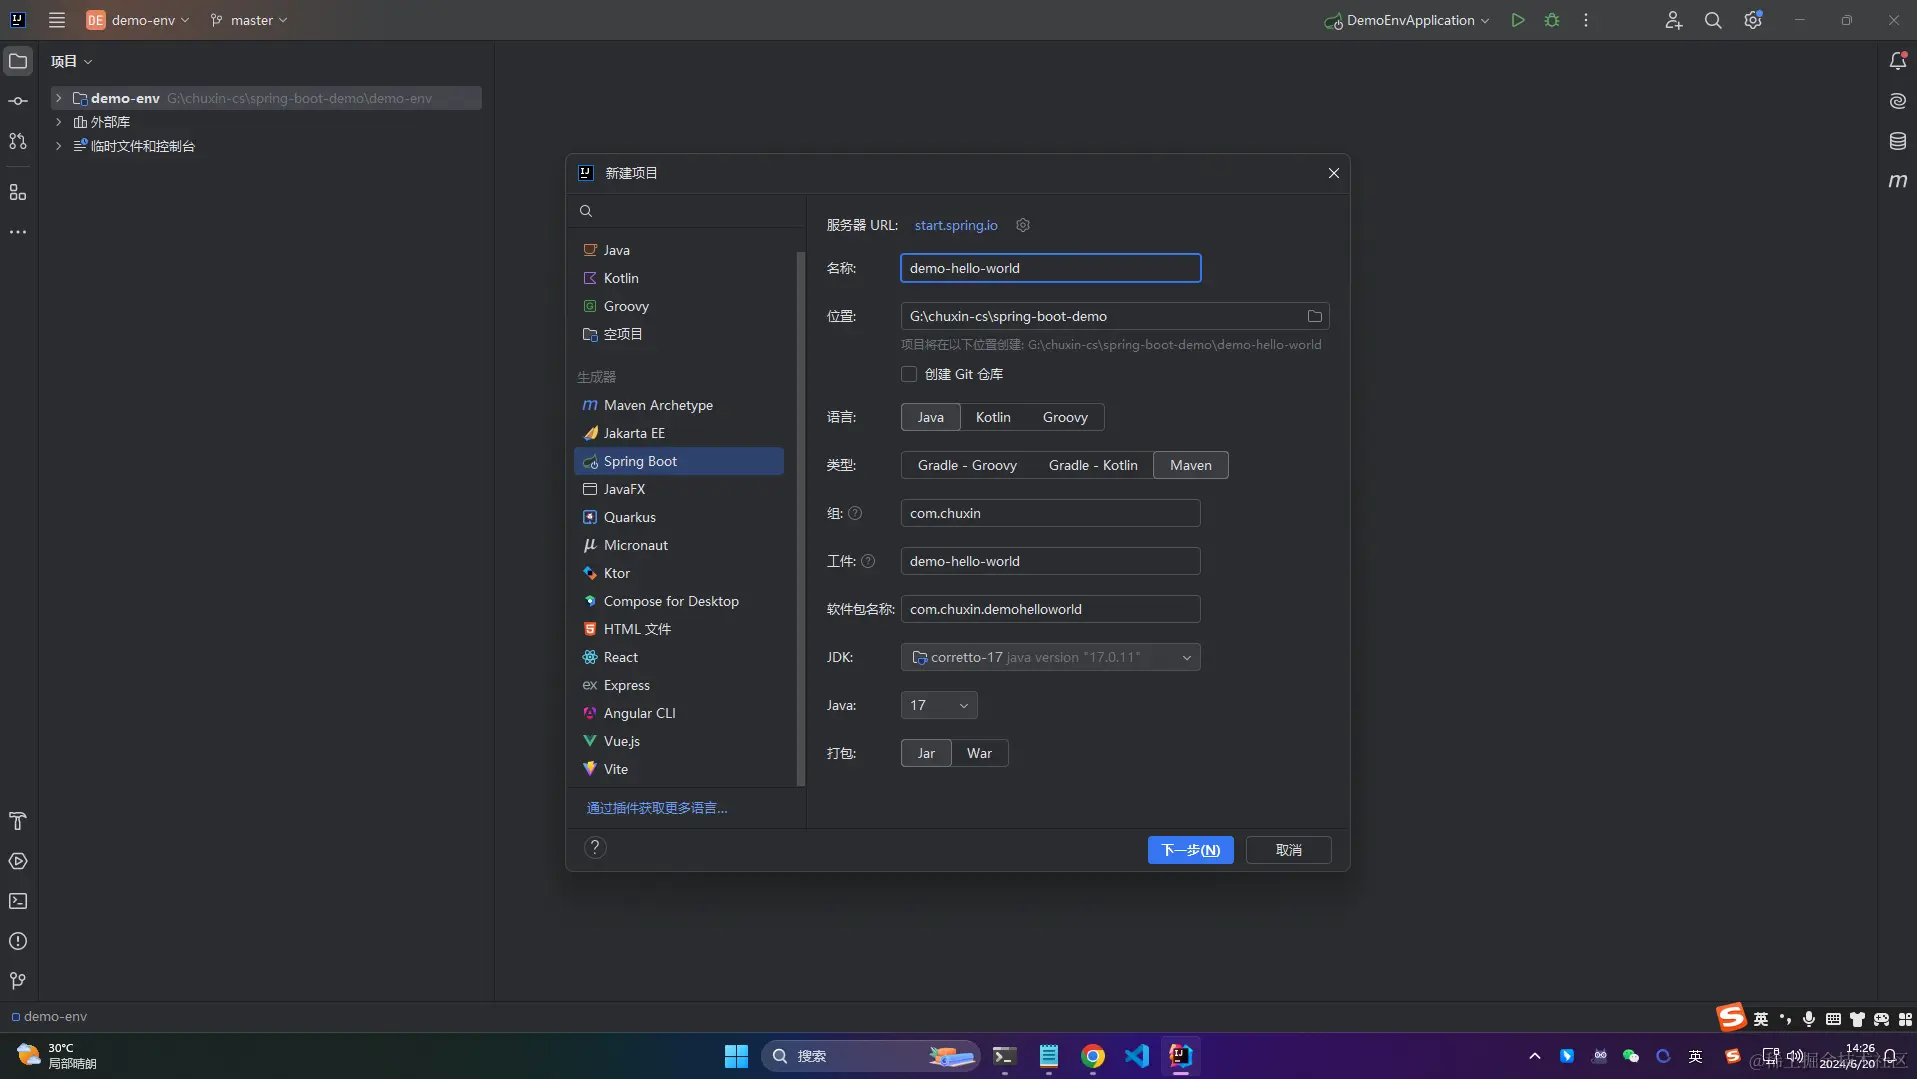Image resolution: width=1917 pixels, height=1079 pixels.
Task: Click the Next button
Action: (1190, 850)
